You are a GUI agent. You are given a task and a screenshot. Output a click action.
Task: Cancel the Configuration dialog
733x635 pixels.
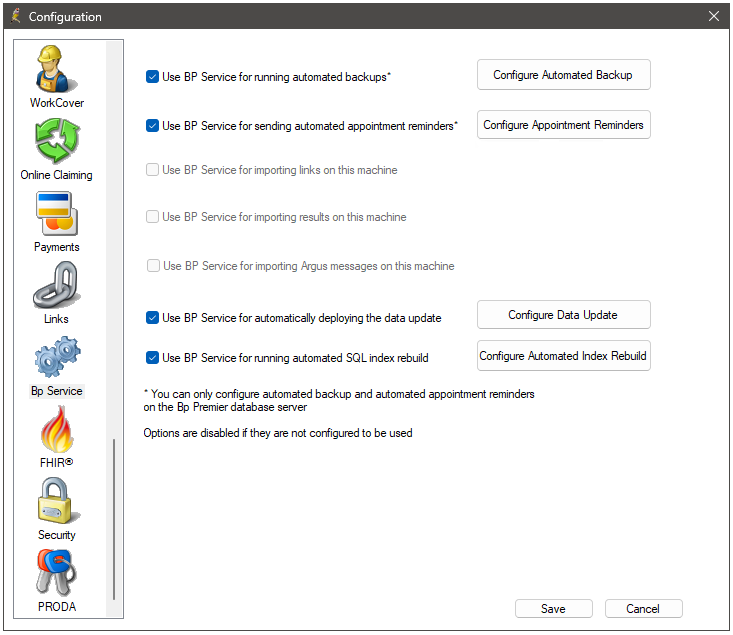pyautogui.click(x=643, y=608)
